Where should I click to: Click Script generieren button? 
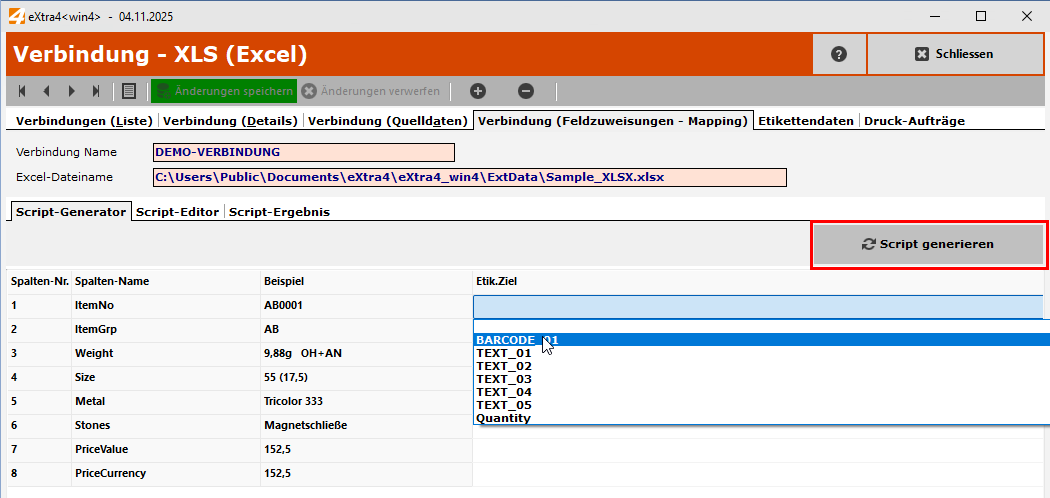pos(928,244)
